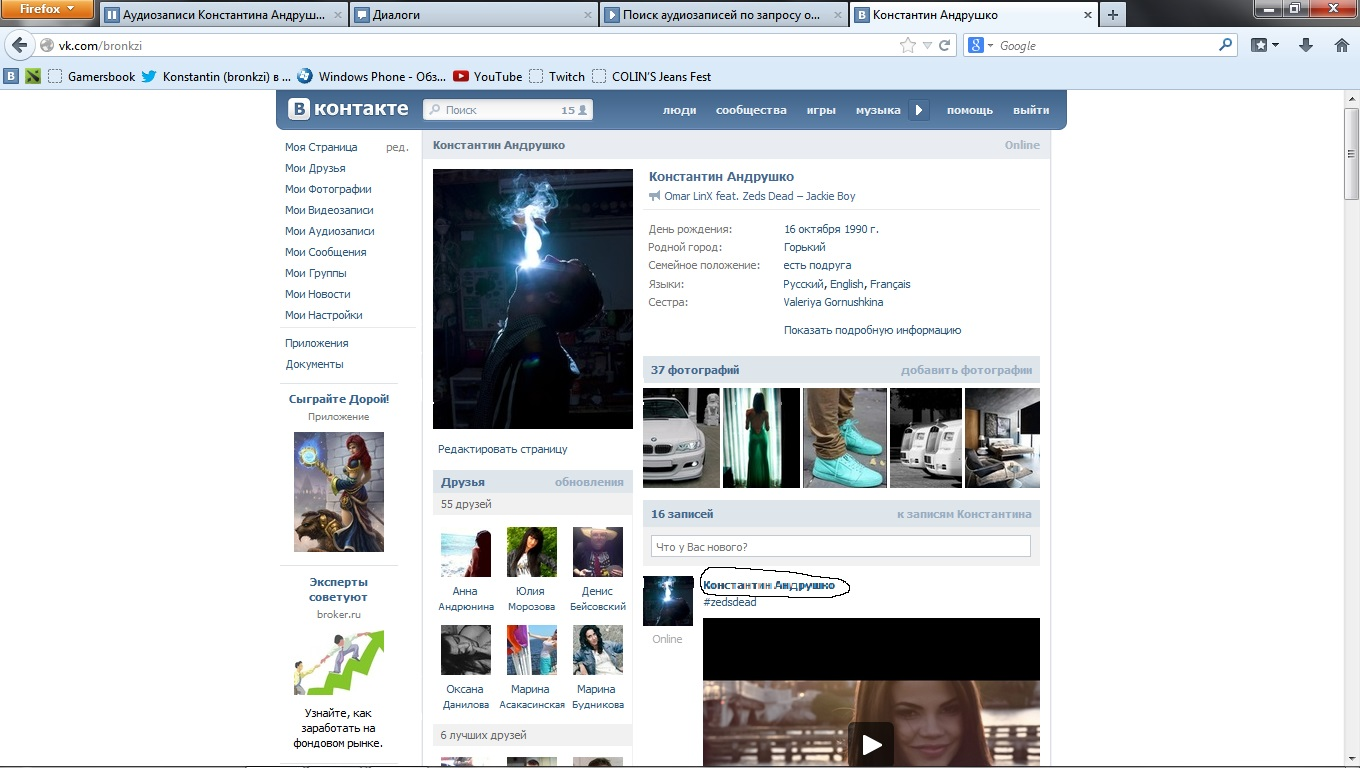
Task: Click the Firefox back arrow button
Action: pos(19,46)
